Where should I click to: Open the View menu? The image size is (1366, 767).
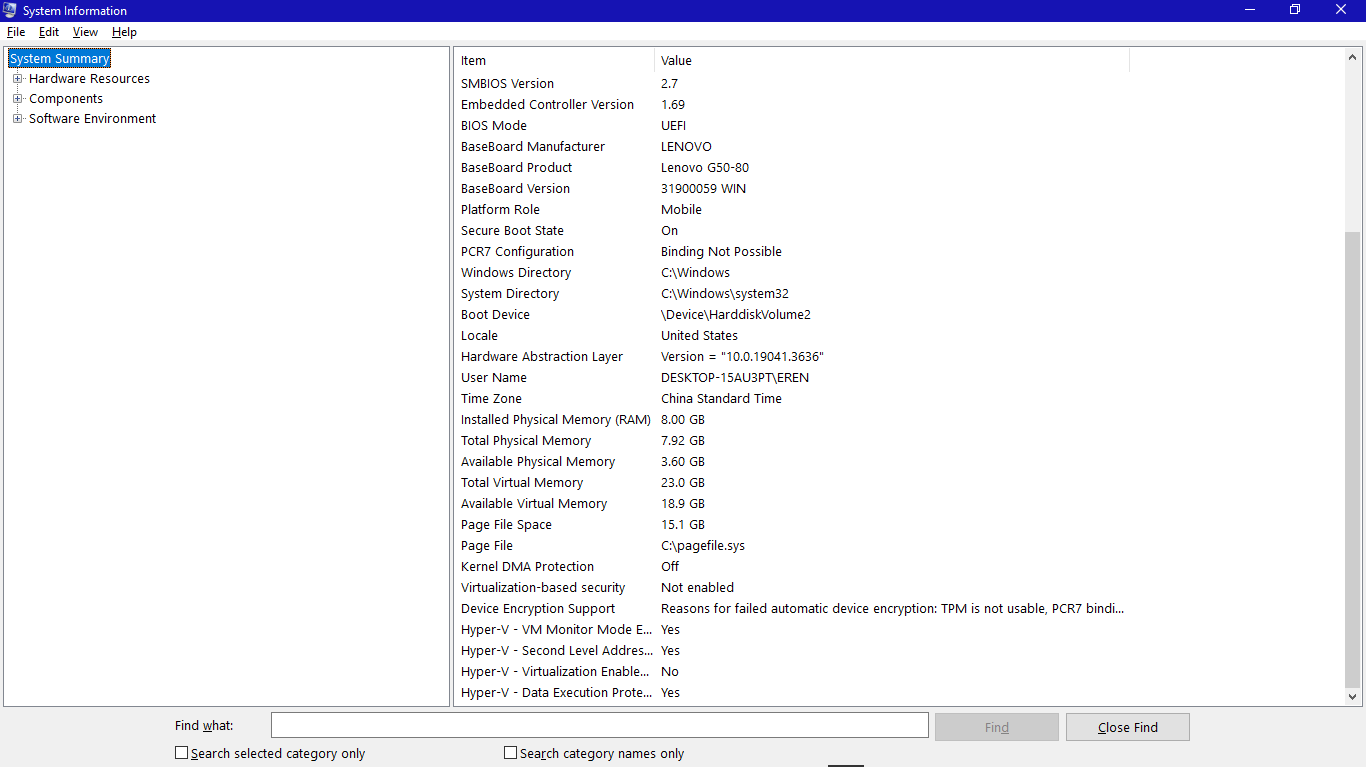tap(85, 32)
